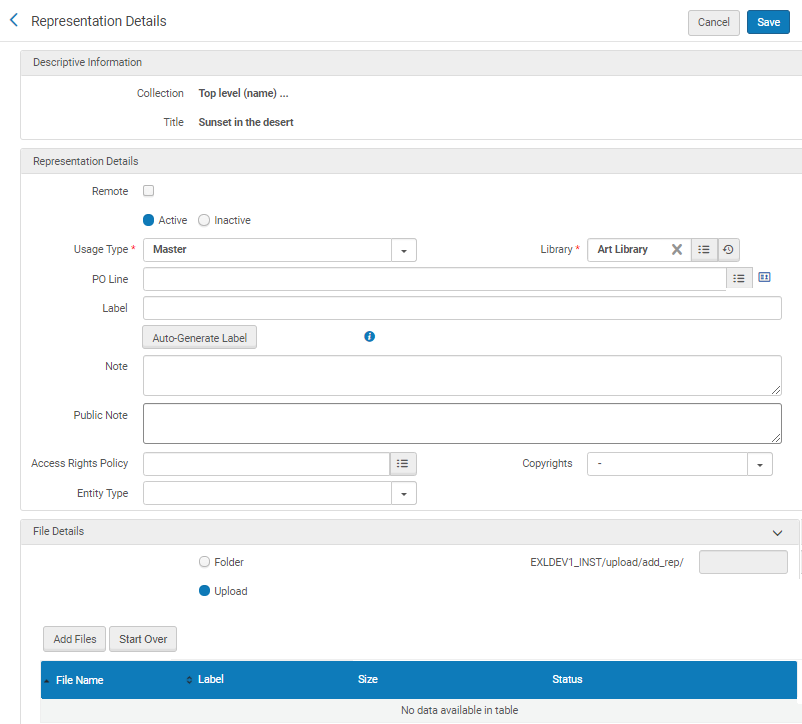Select the Inactive radio button
802x724 pixels.
[x=204, y=220]
